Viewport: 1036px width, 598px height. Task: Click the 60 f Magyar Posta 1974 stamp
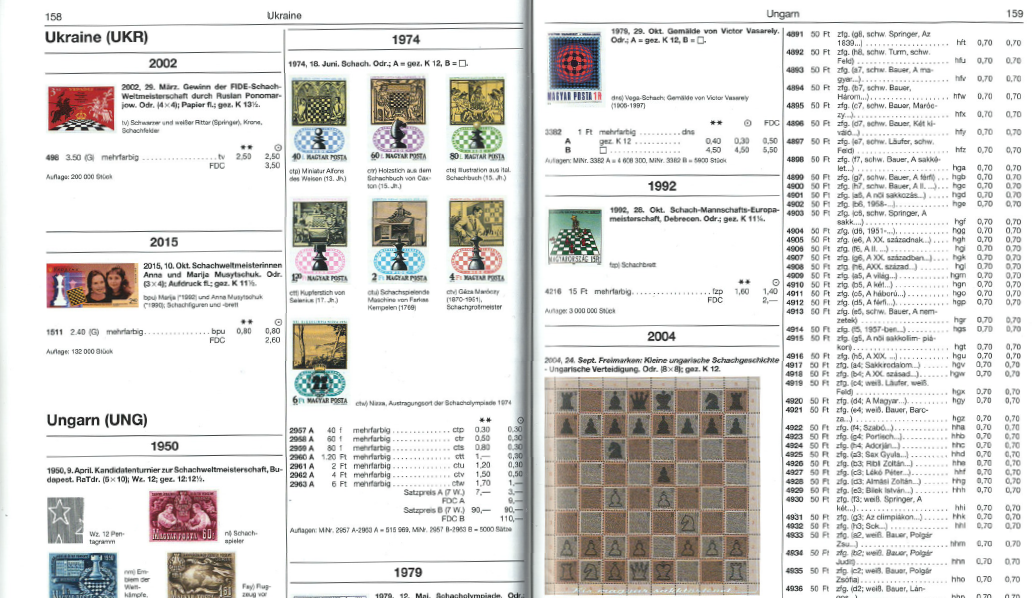(x=398, y=120)
